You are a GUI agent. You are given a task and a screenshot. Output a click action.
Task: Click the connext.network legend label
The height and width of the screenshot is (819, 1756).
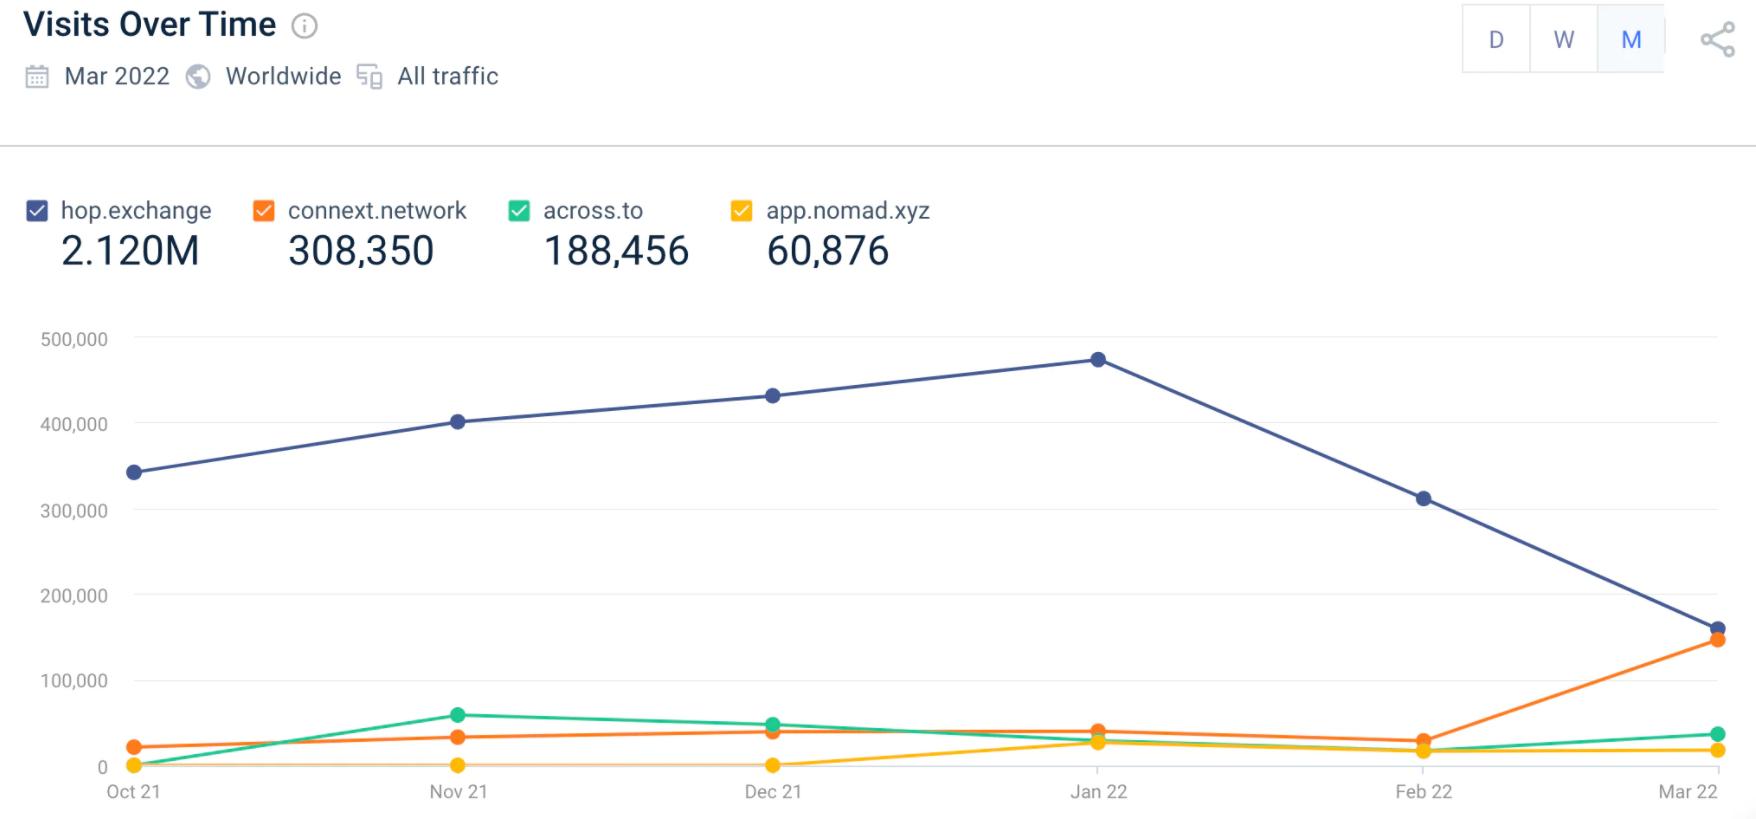coord(377,211)
